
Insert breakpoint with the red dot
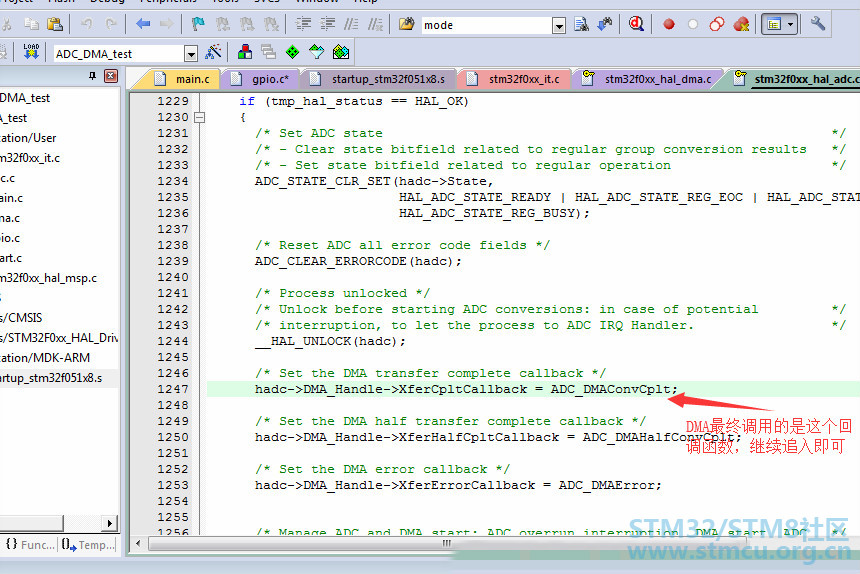tap(669, 25)
